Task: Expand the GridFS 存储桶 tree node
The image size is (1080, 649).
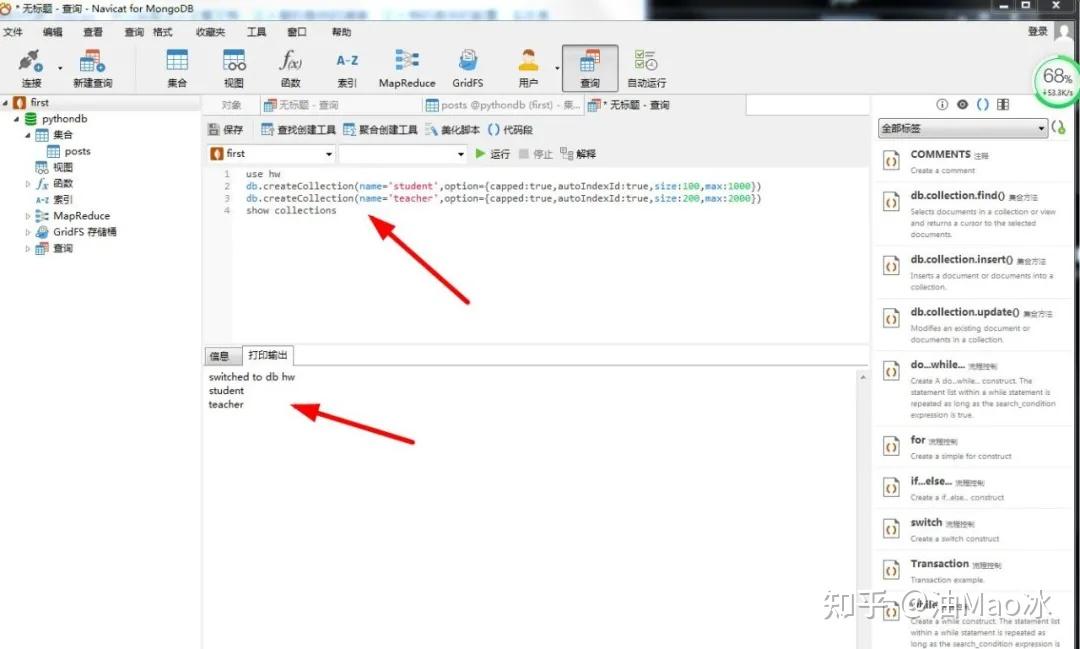Action: point(28,232)
